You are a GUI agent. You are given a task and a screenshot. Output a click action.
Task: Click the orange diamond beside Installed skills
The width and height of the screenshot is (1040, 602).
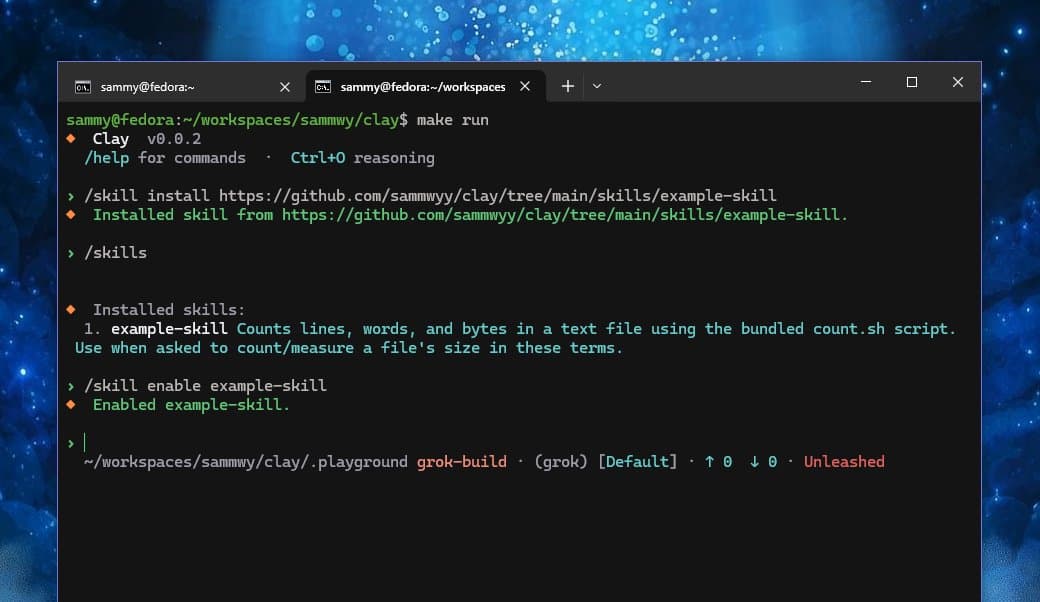(x=71, y=309)
